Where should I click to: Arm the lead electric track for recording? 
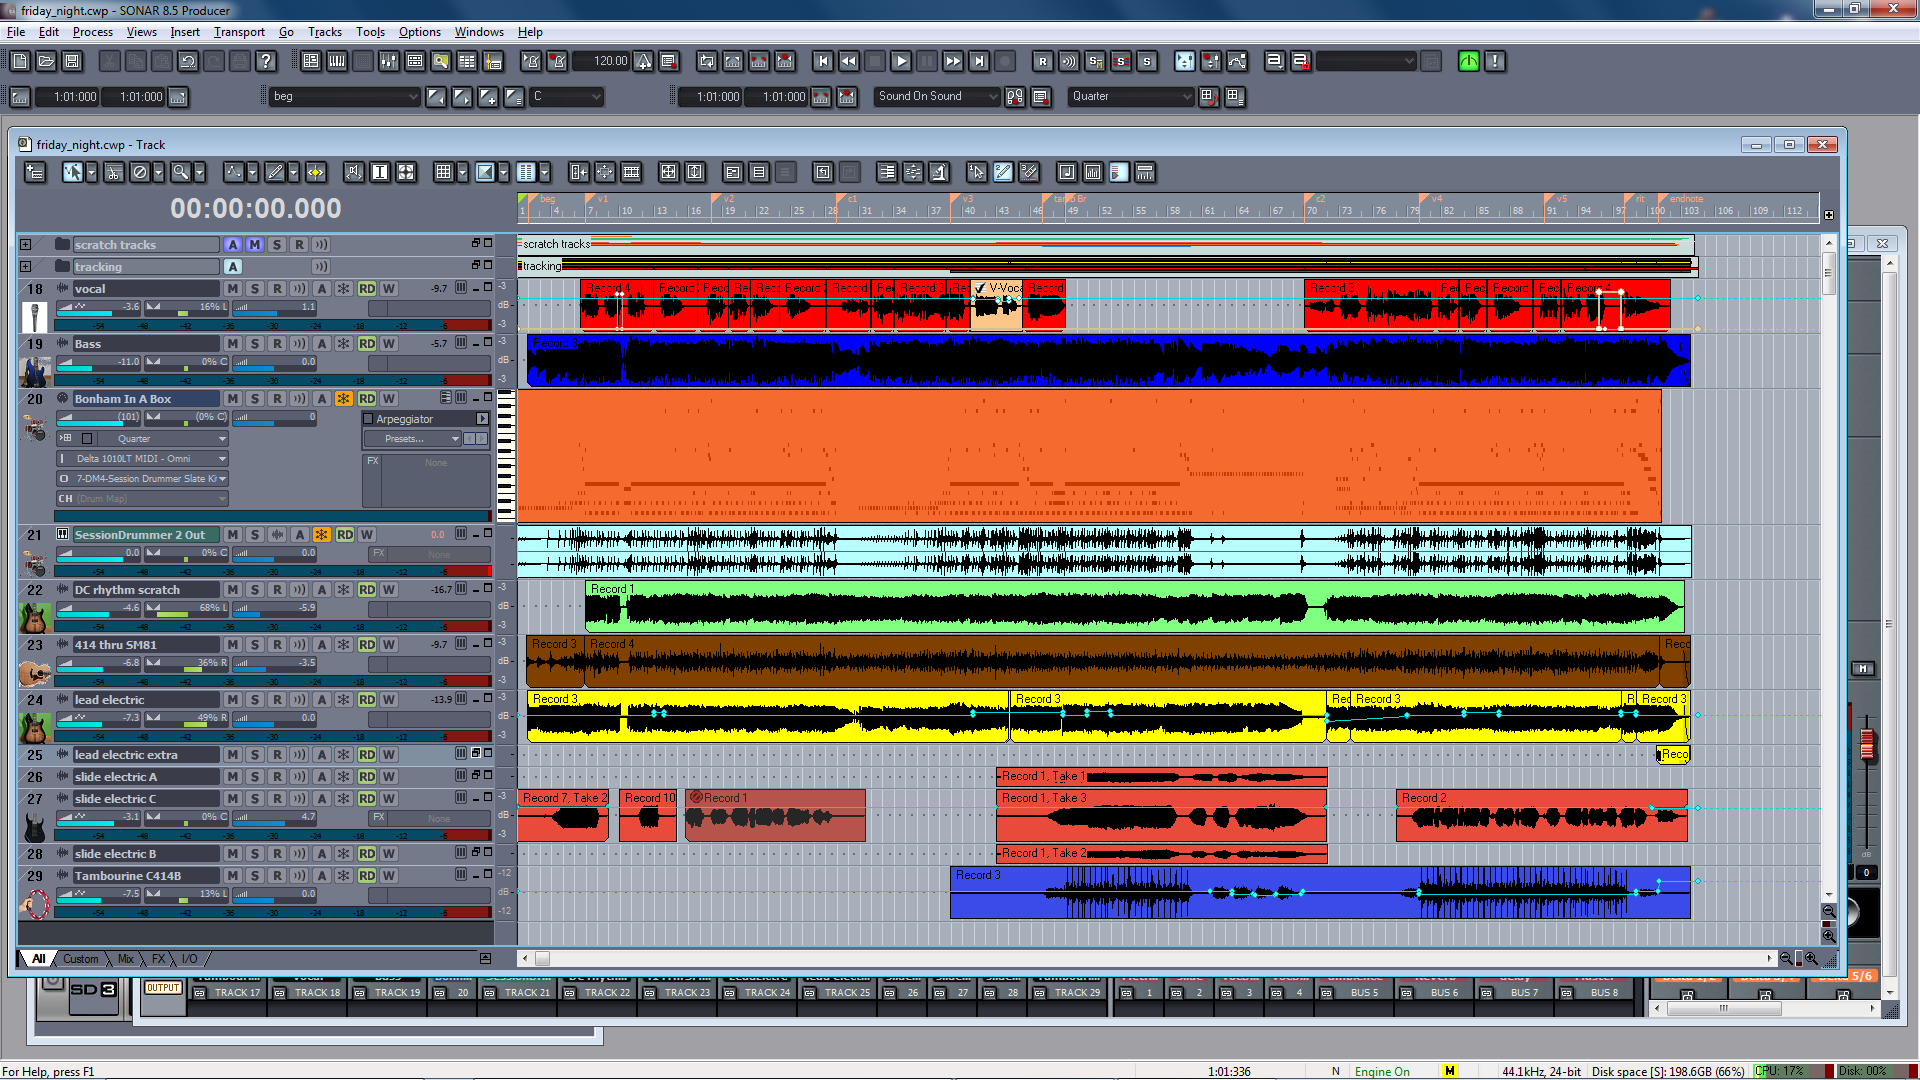[x=277, y=700]
